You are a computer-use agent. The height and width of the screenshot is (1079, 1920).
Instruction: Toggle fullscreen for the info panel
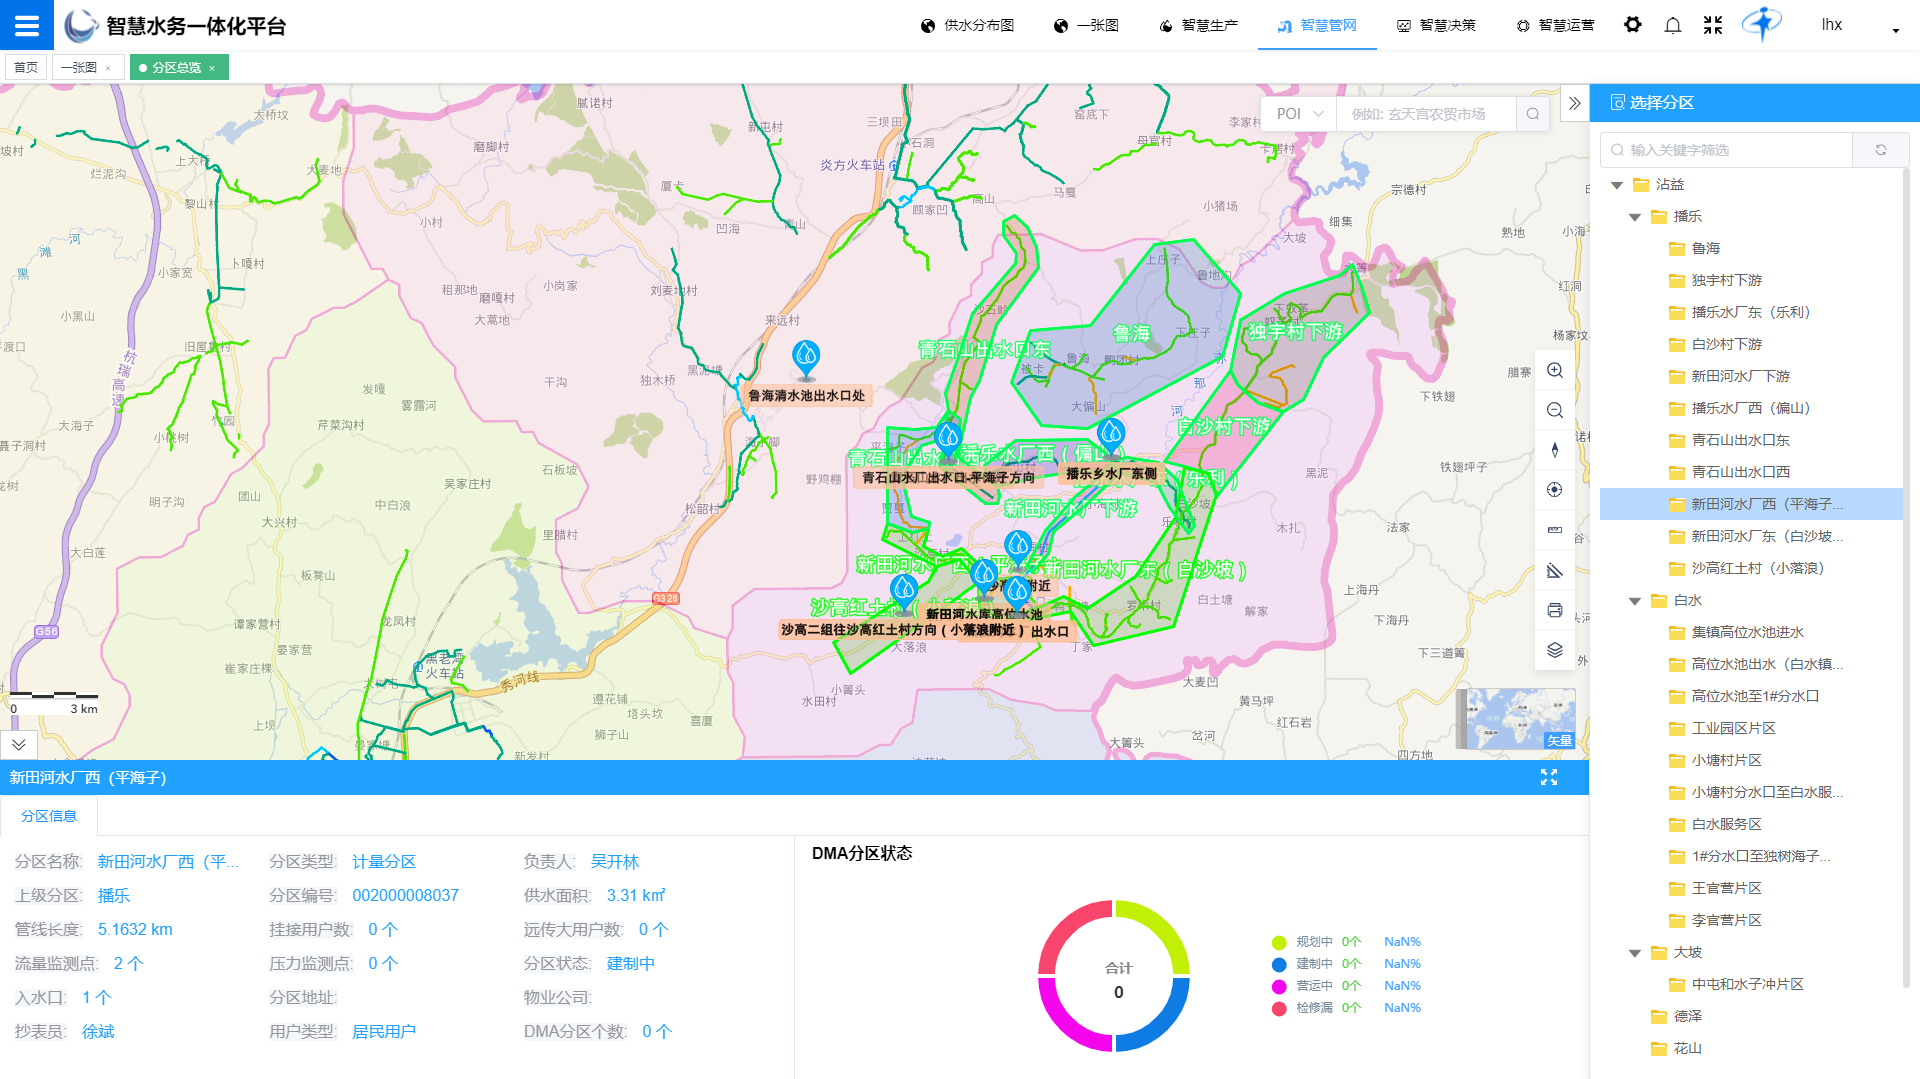click(1549, 778)
